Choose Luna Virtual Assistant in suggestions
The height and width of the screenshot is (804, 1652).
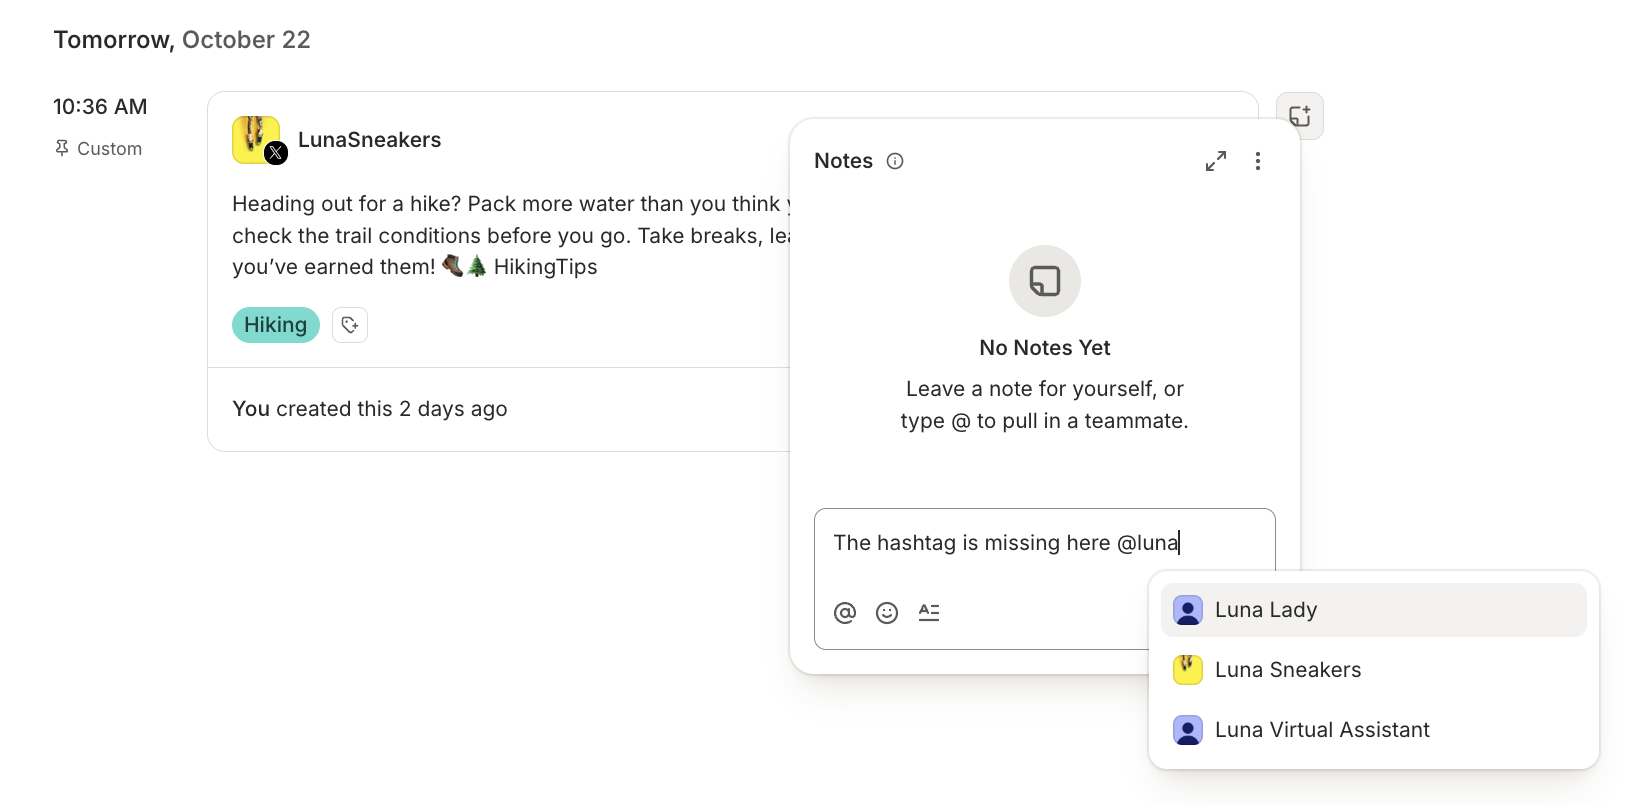[x=1374, y=730]
